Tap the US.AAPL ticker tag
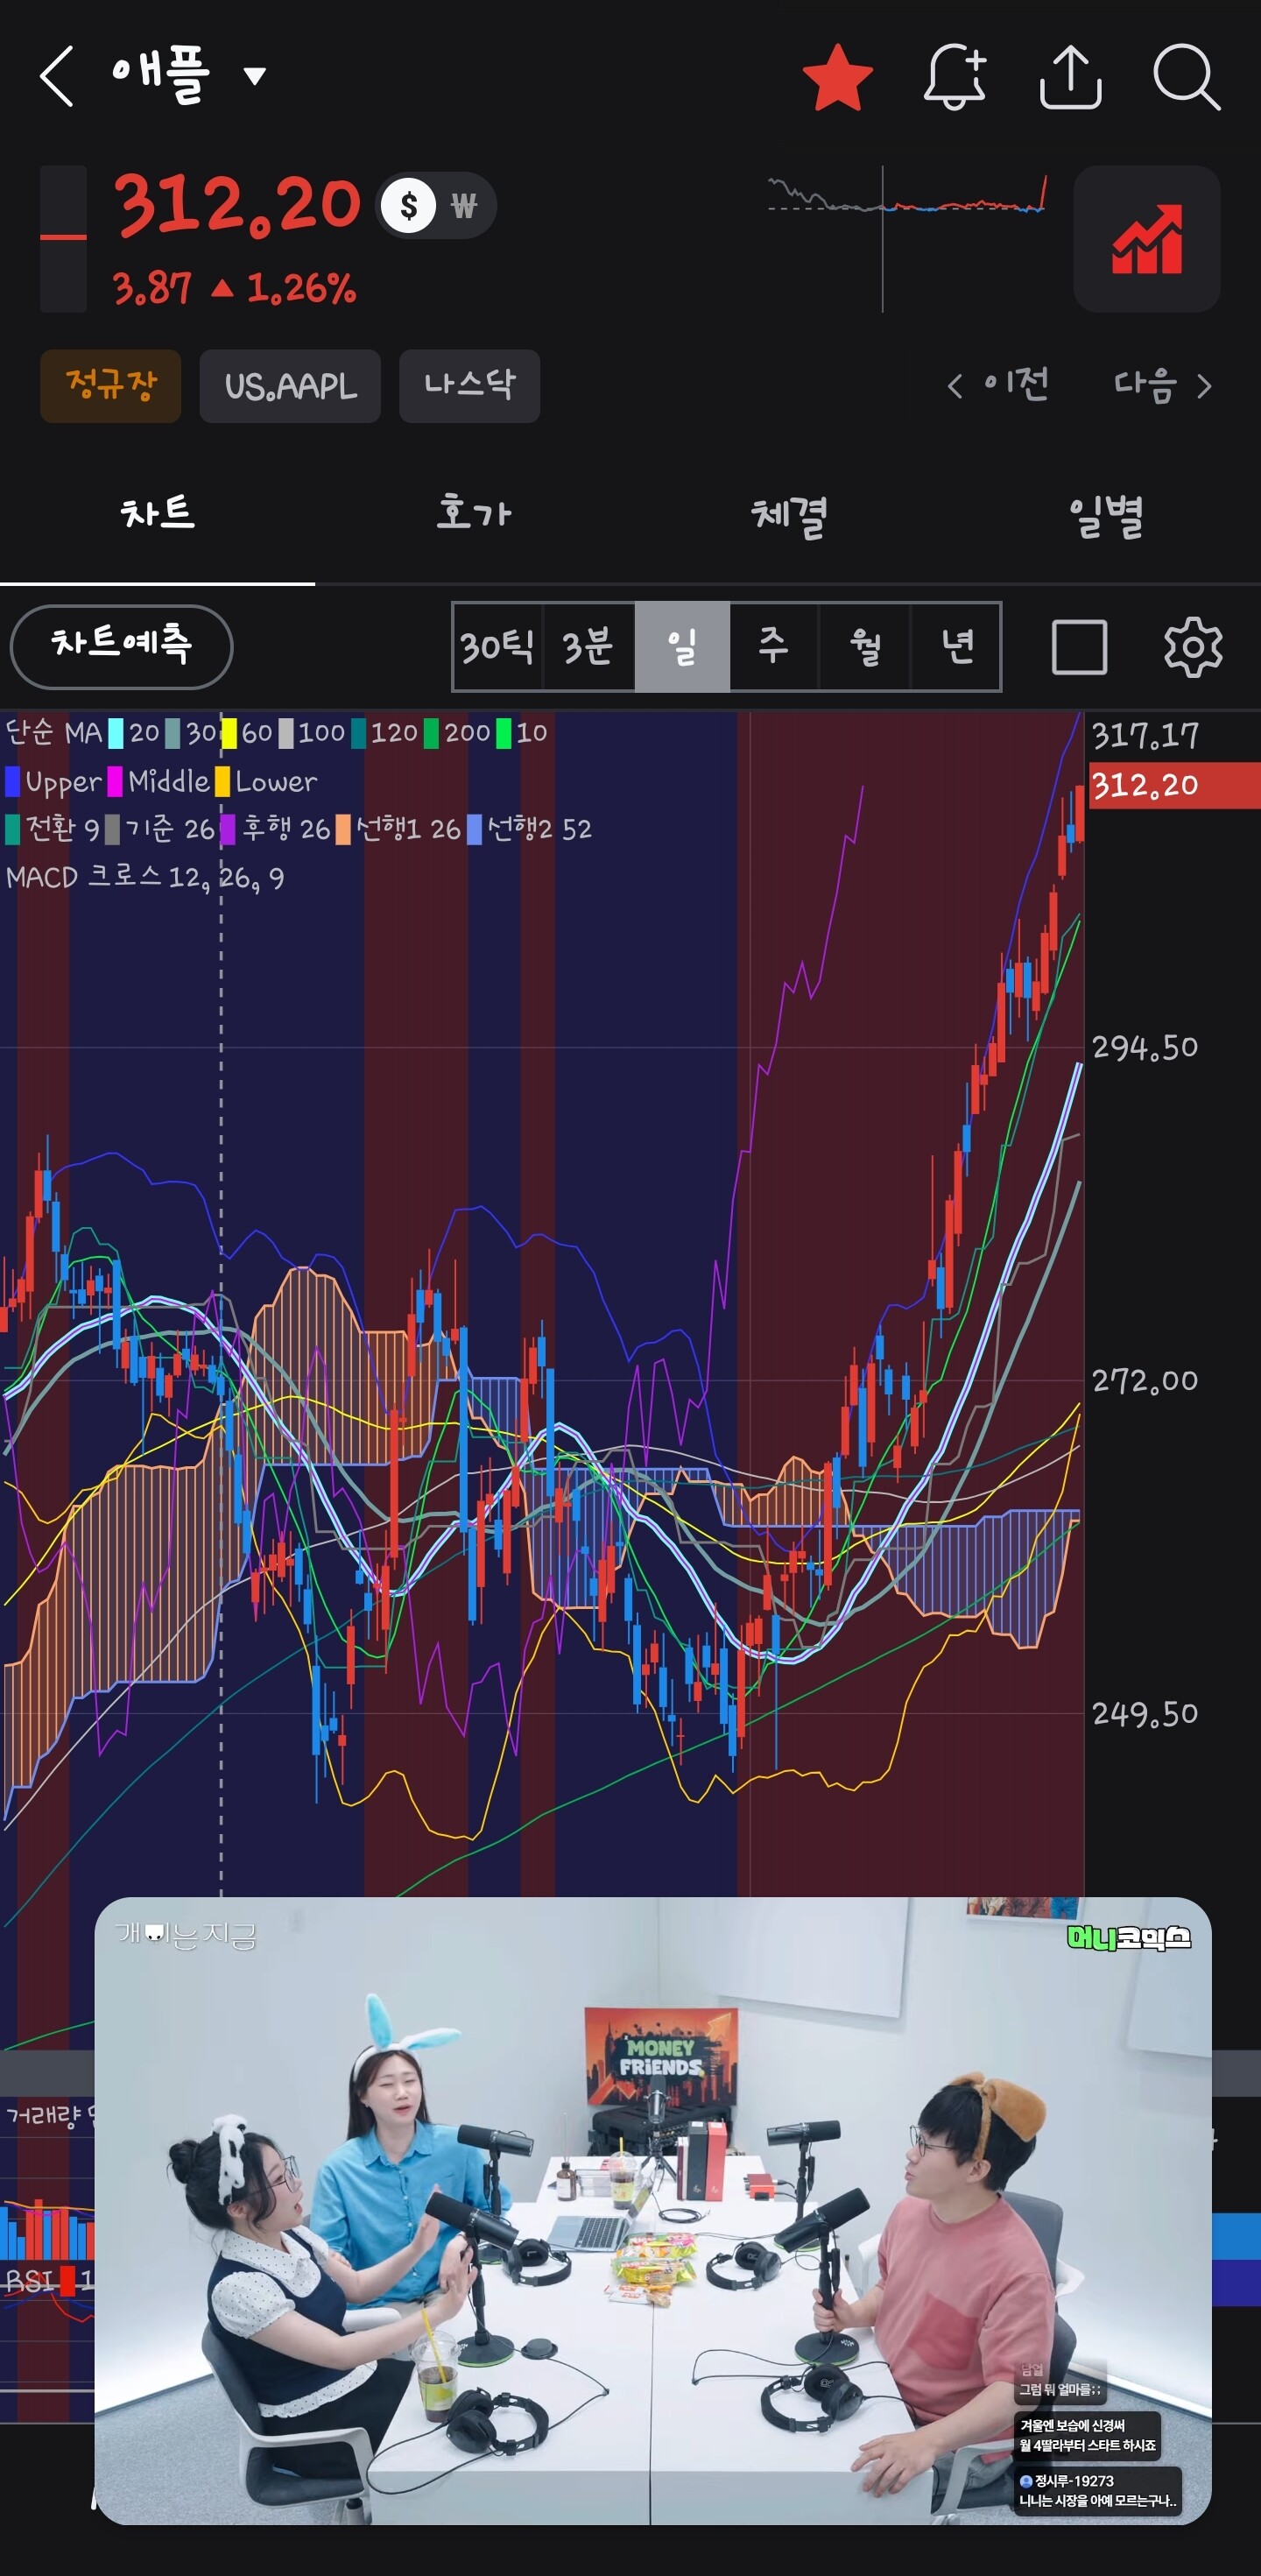Image resolution: width=1261 pixels, height=2576 pixels. [290, 386]
